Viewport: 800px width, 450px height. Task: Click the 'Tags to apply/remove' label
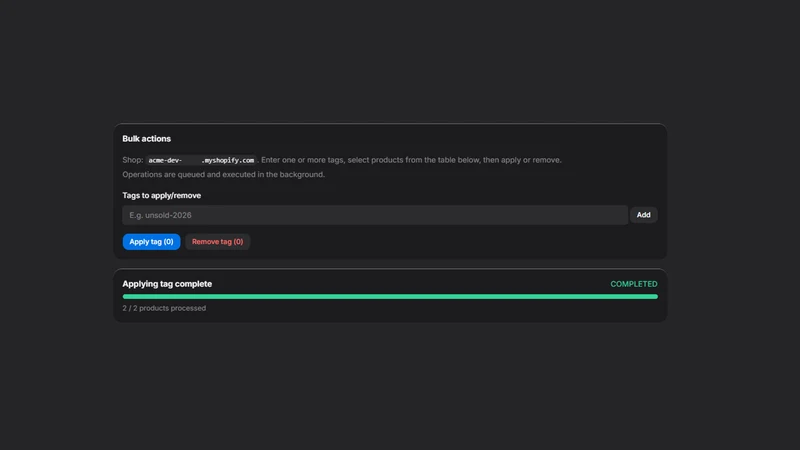pyautogui.click(x=161, y=195)
